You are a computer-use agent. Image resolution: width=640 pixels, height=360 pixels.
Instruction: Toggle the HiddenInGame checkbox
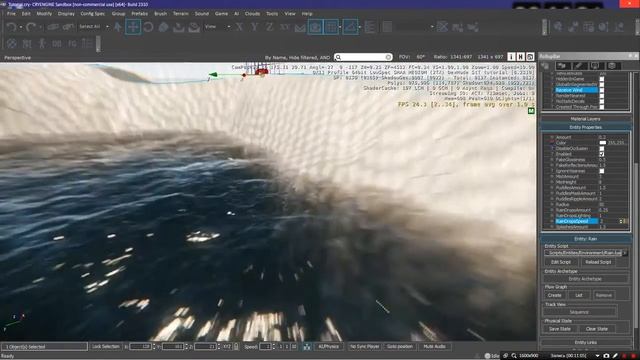[602, 79]
